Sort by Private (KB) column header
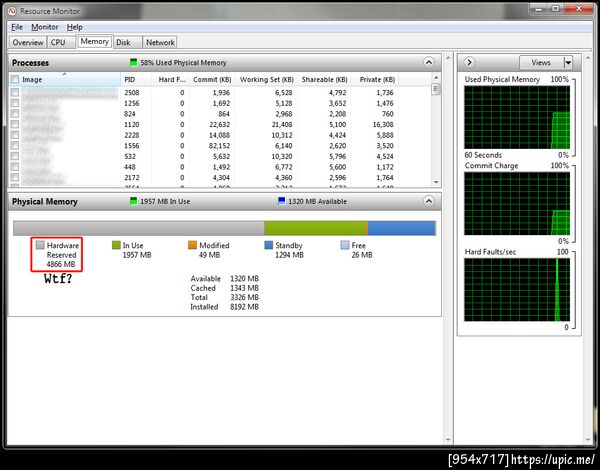The image size is (600, 470). point(377,80)
